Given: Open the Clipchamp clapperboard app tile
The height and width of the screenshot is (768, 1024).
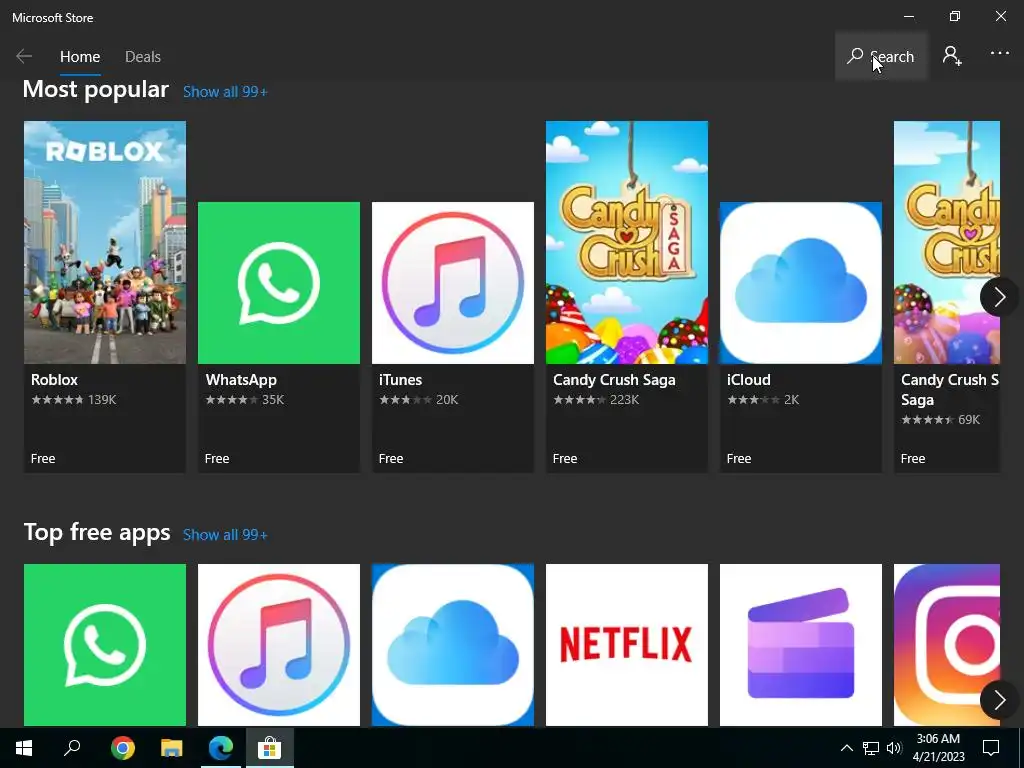Looking at the screenshot, I should pyautogui.click(x=801, y=645).
